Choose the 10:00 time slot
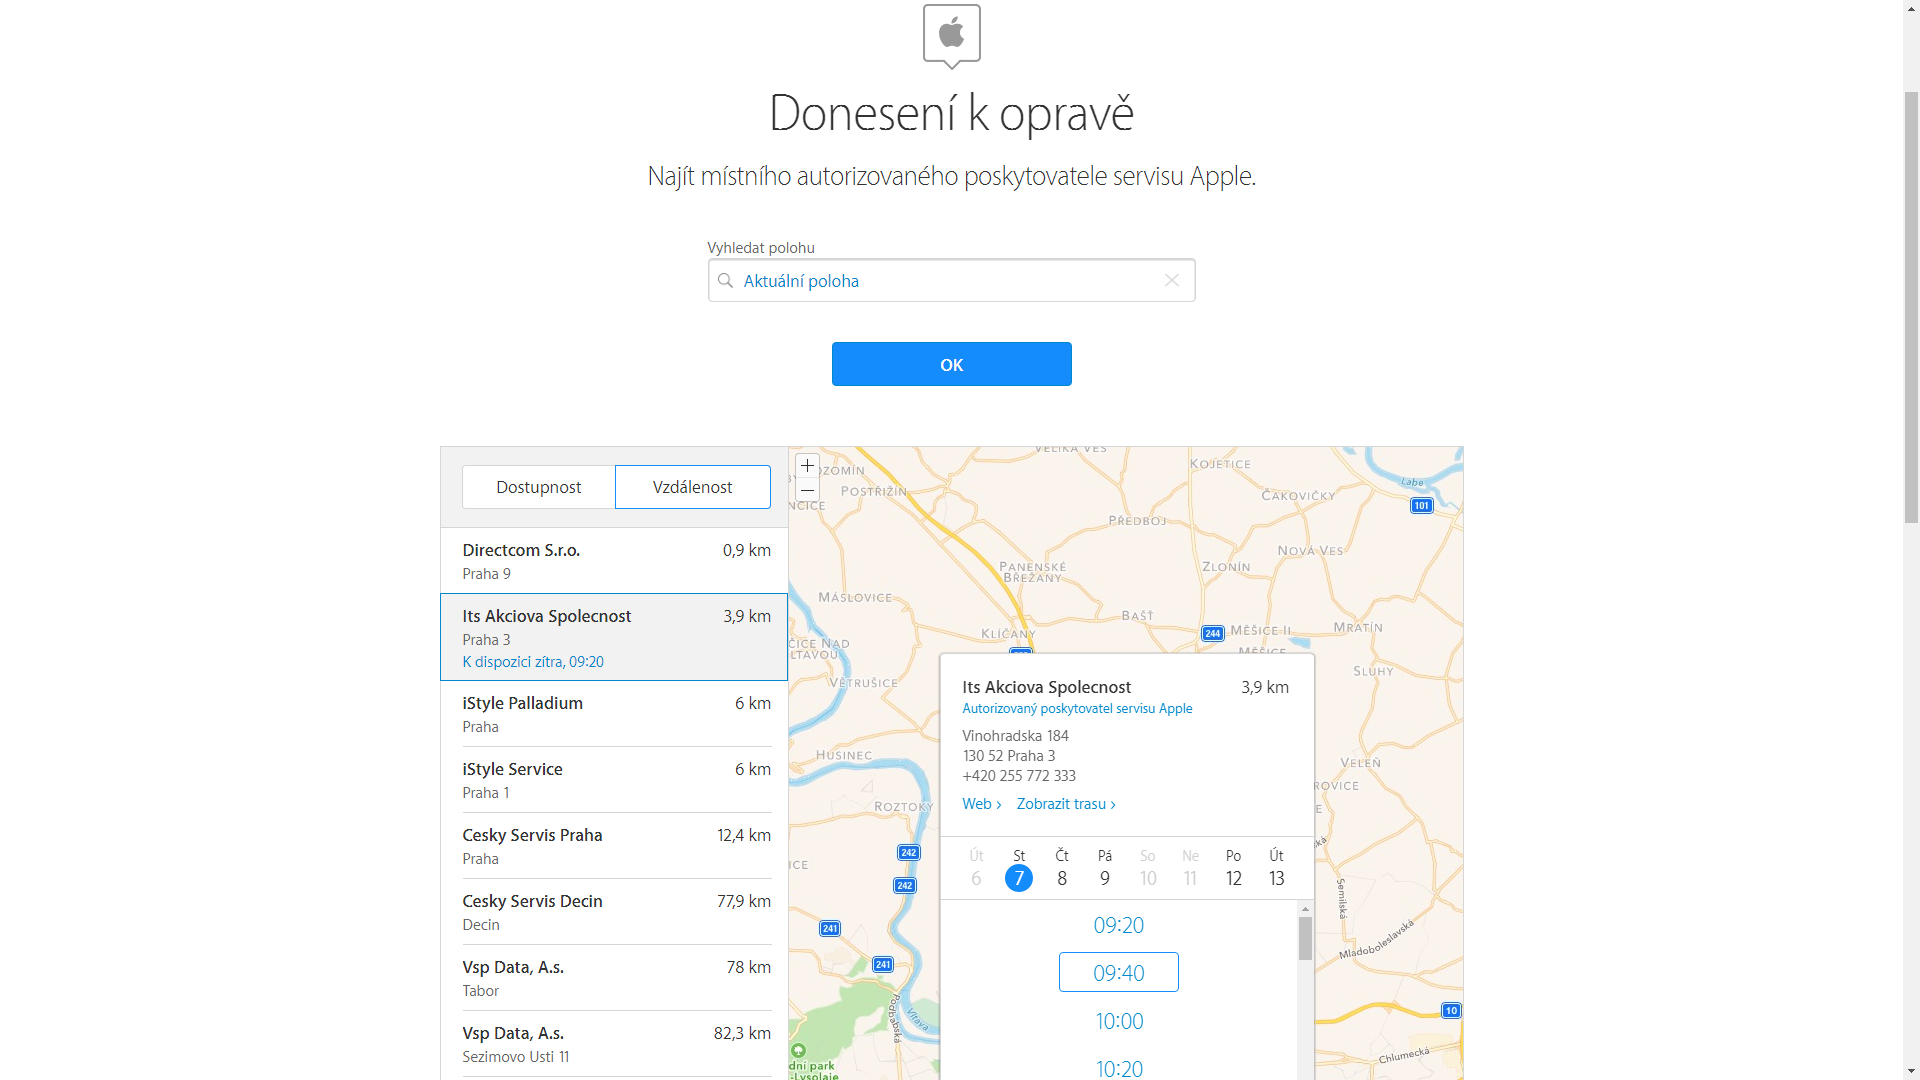The height and width of the screenshot is (1080, 1920). [x=1118, y=1021]
